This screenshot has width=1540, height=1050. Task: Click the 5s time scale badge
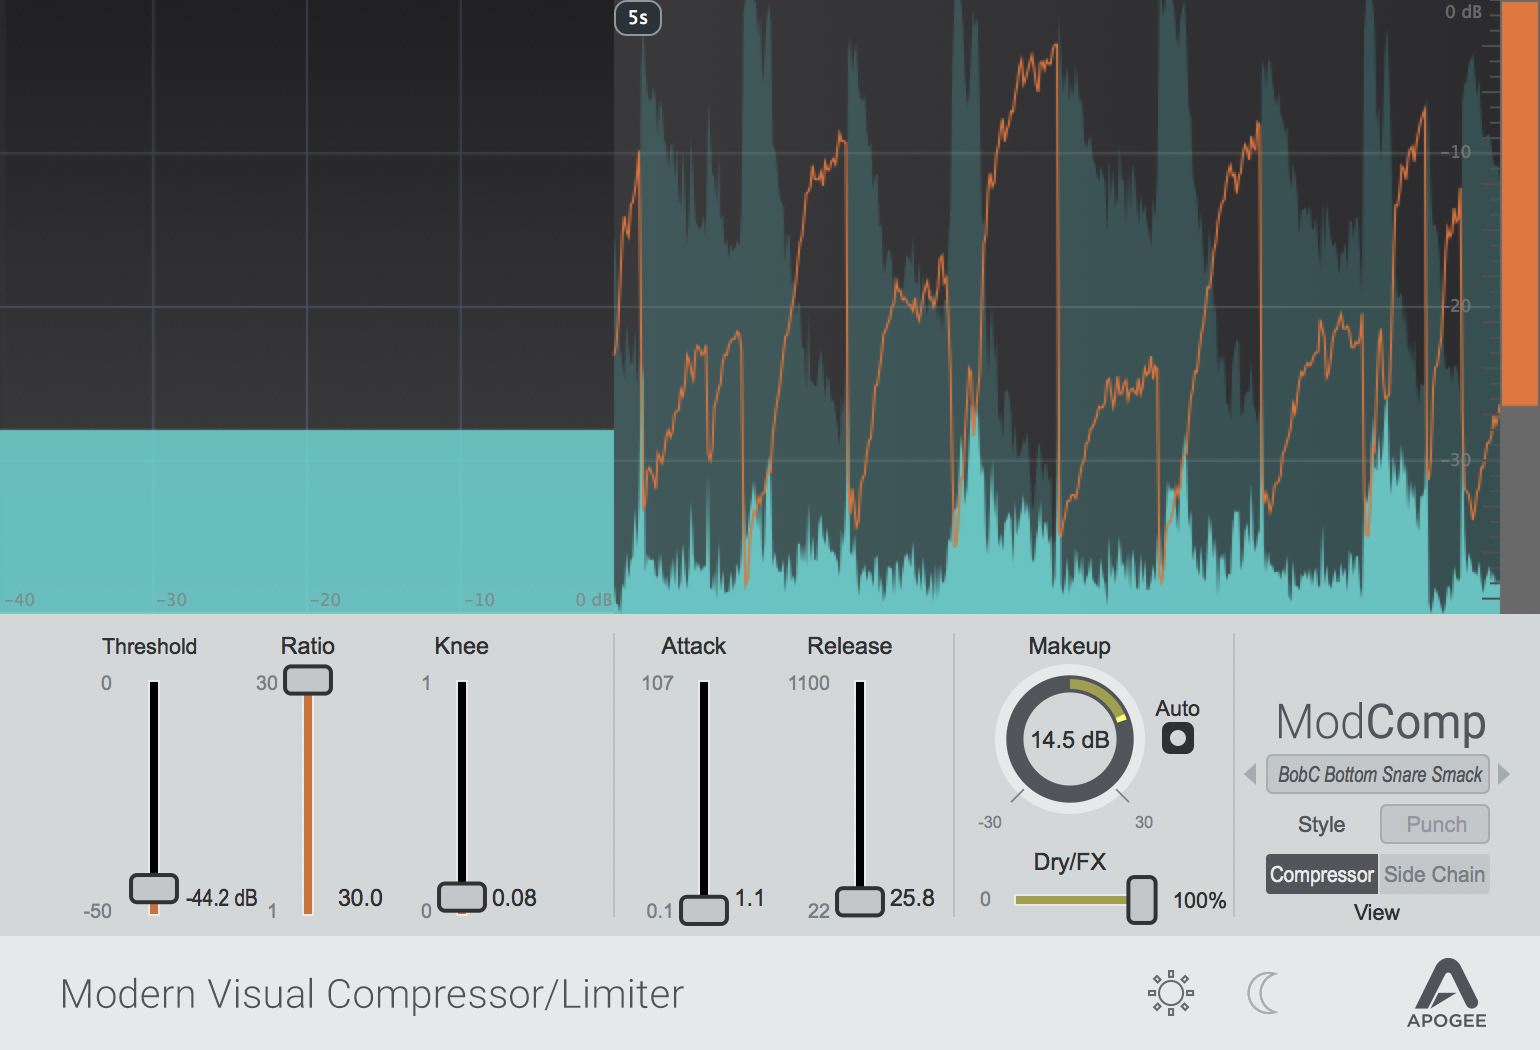[x=637, y=18]
